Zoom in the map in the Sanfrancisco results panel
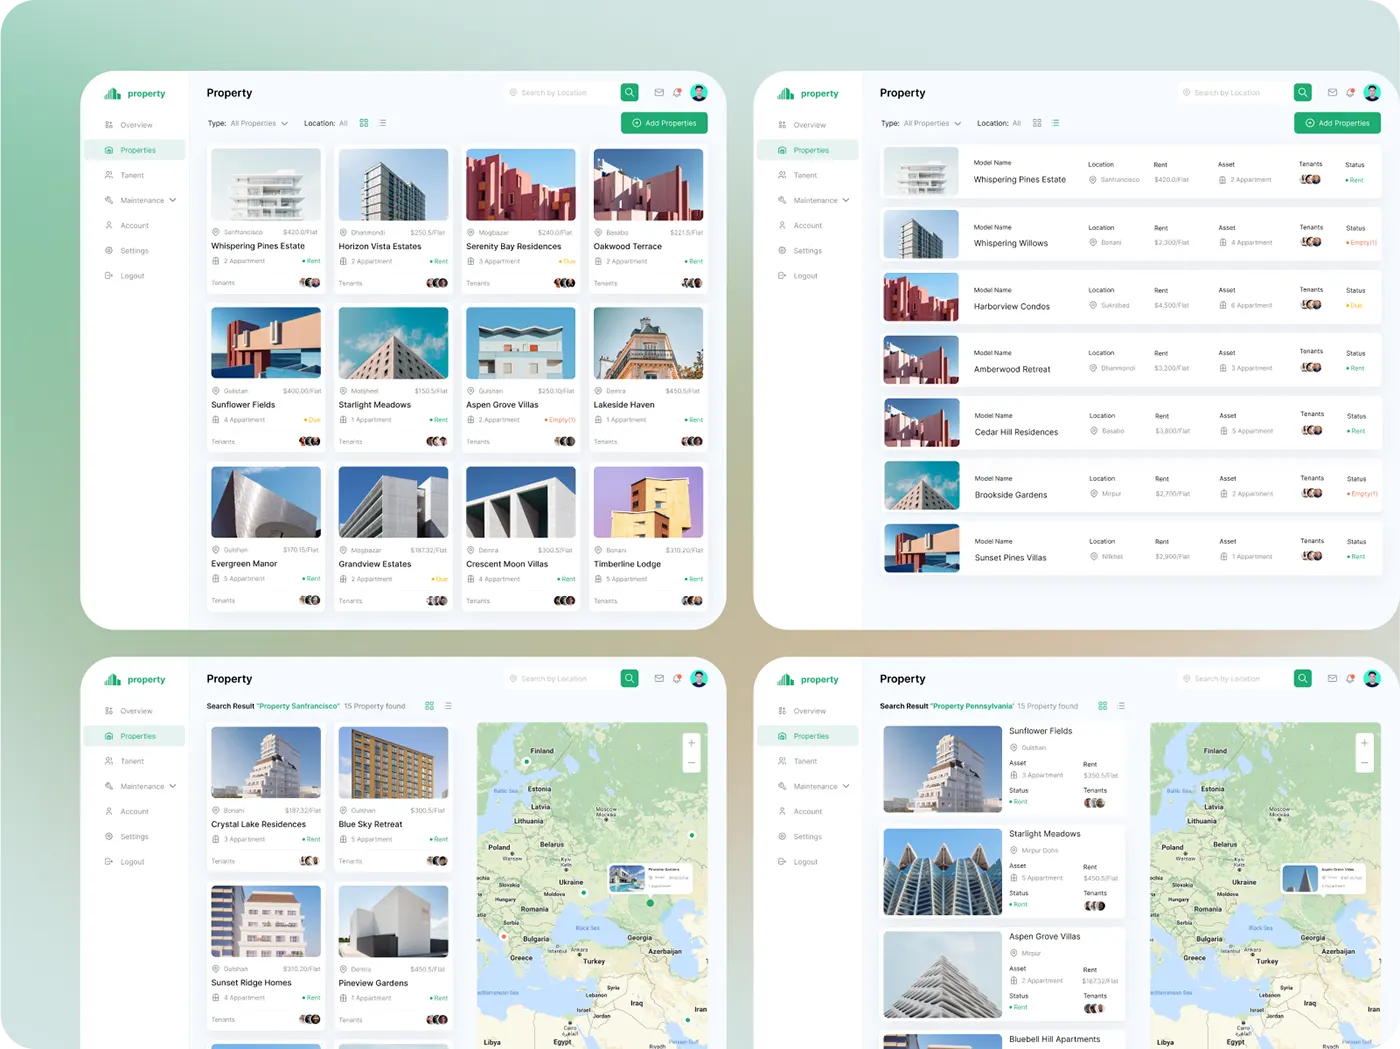The image size is (1400, 1049). click(691, 743)
